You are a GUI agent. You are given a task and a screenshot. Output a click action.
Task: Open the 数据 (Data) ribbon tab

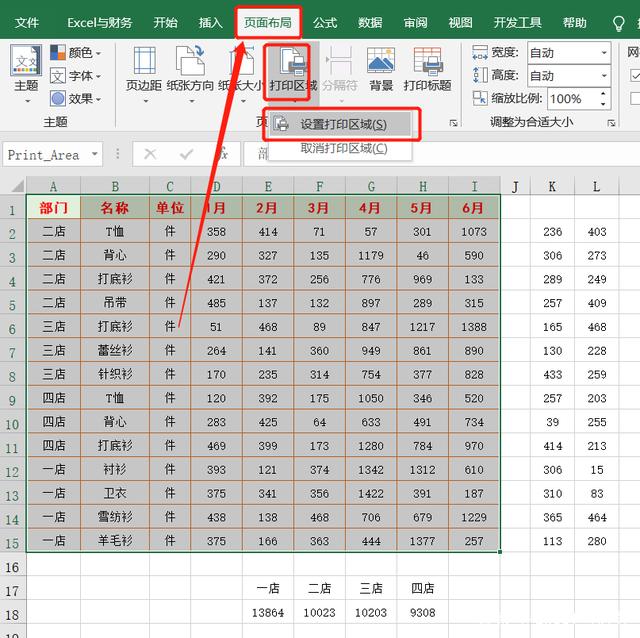click(x=370, y=22)
